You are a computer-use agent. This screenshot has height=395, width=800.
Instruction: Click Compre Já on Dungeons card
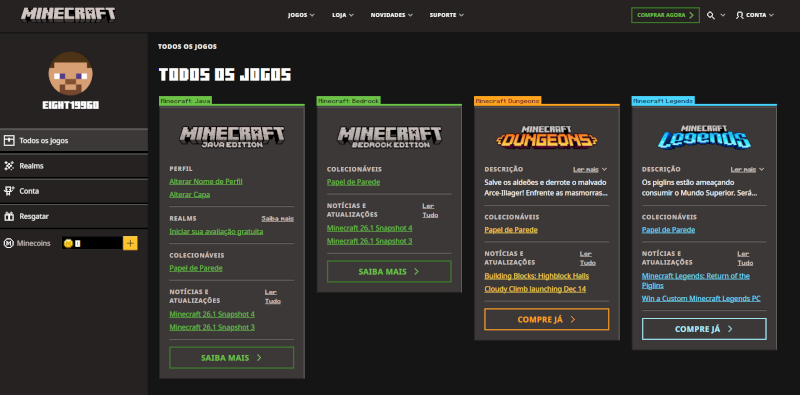click(x=546, y=319)
